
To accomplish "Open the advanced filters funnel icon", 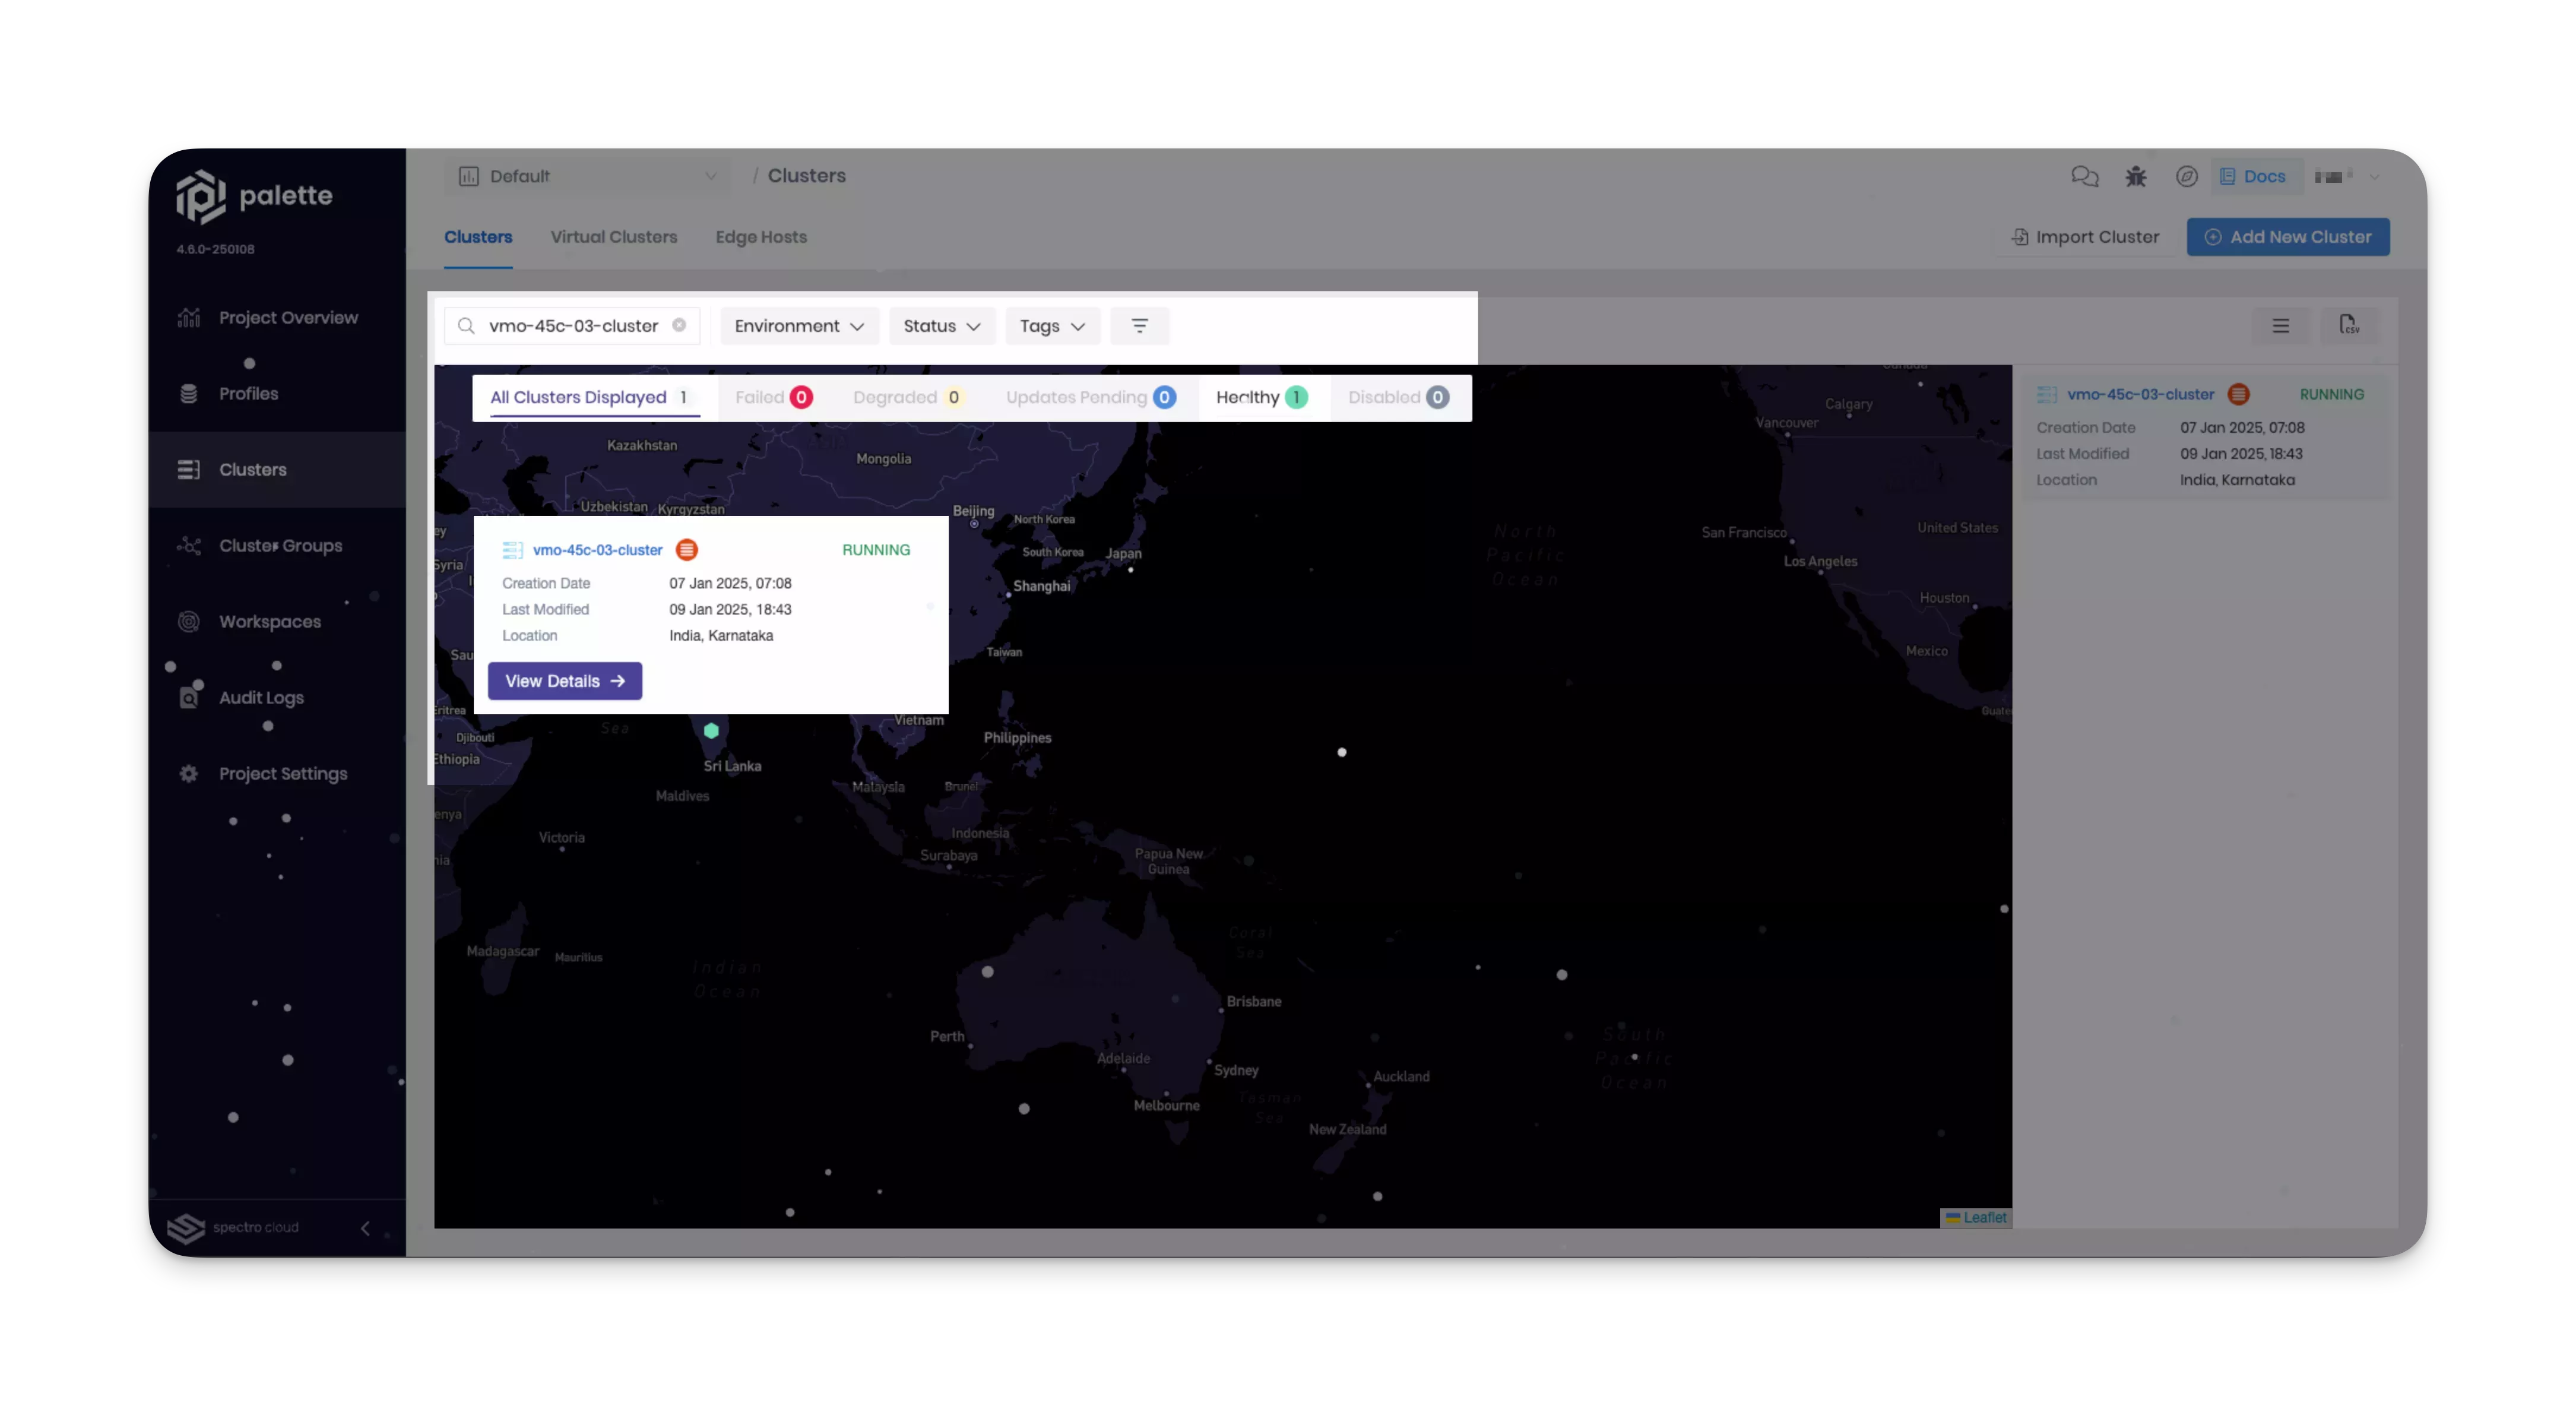I will point(1139,326).
